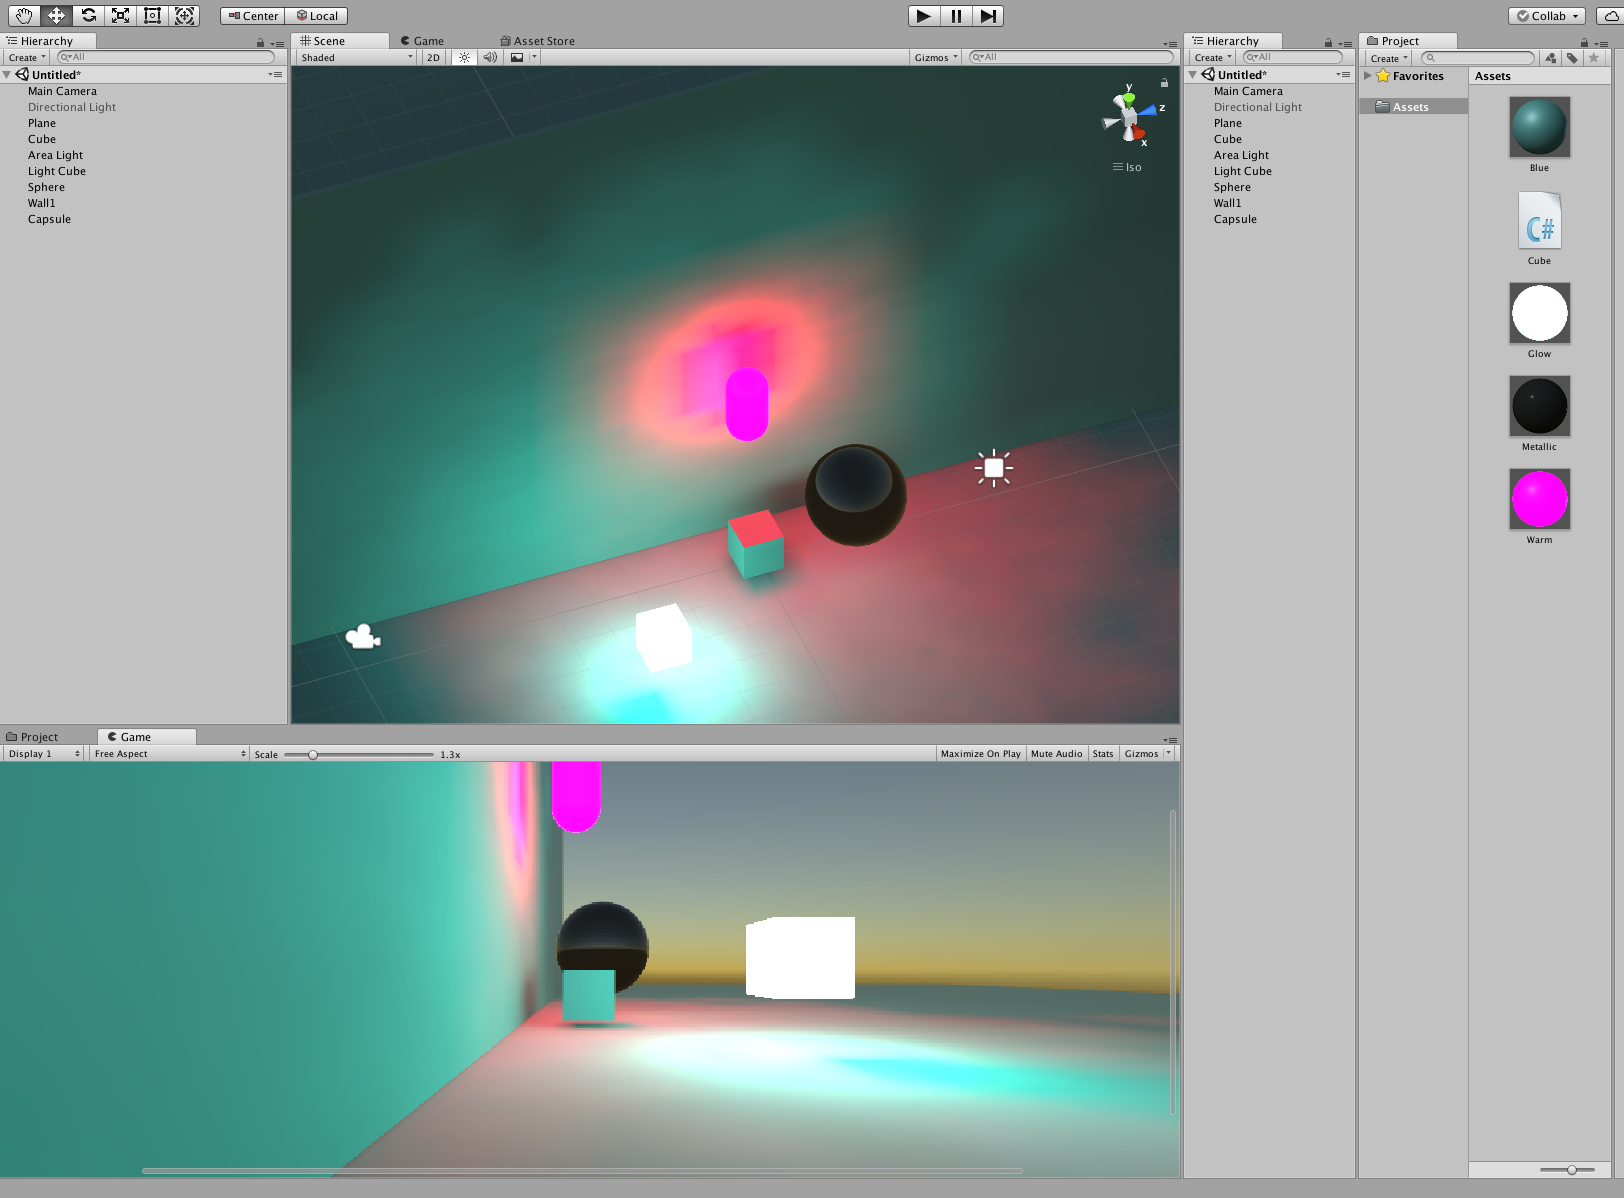Focus the Scene view search field
1624x1198 pixels.
[1071, 57]
